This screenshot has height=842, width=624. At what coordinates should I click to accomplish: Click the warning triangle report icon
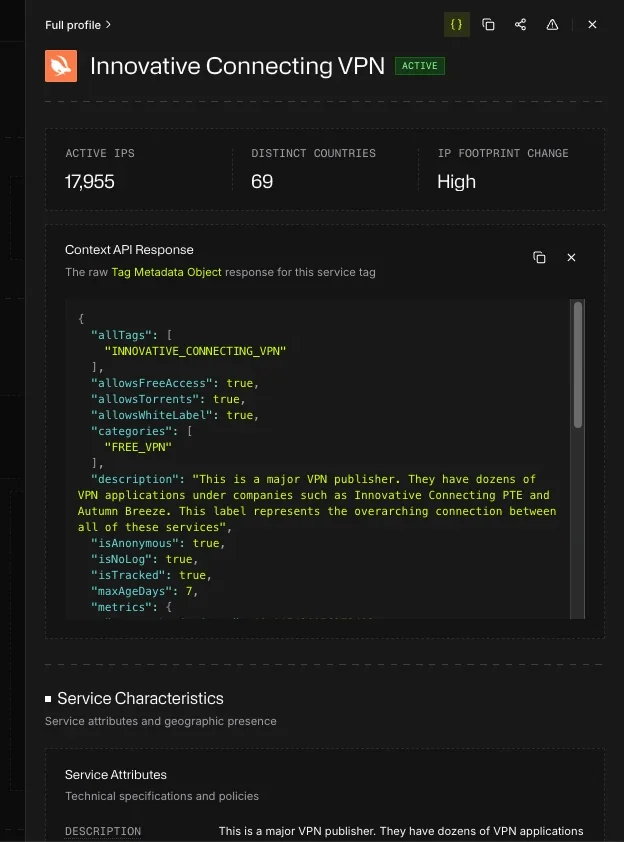552,25
